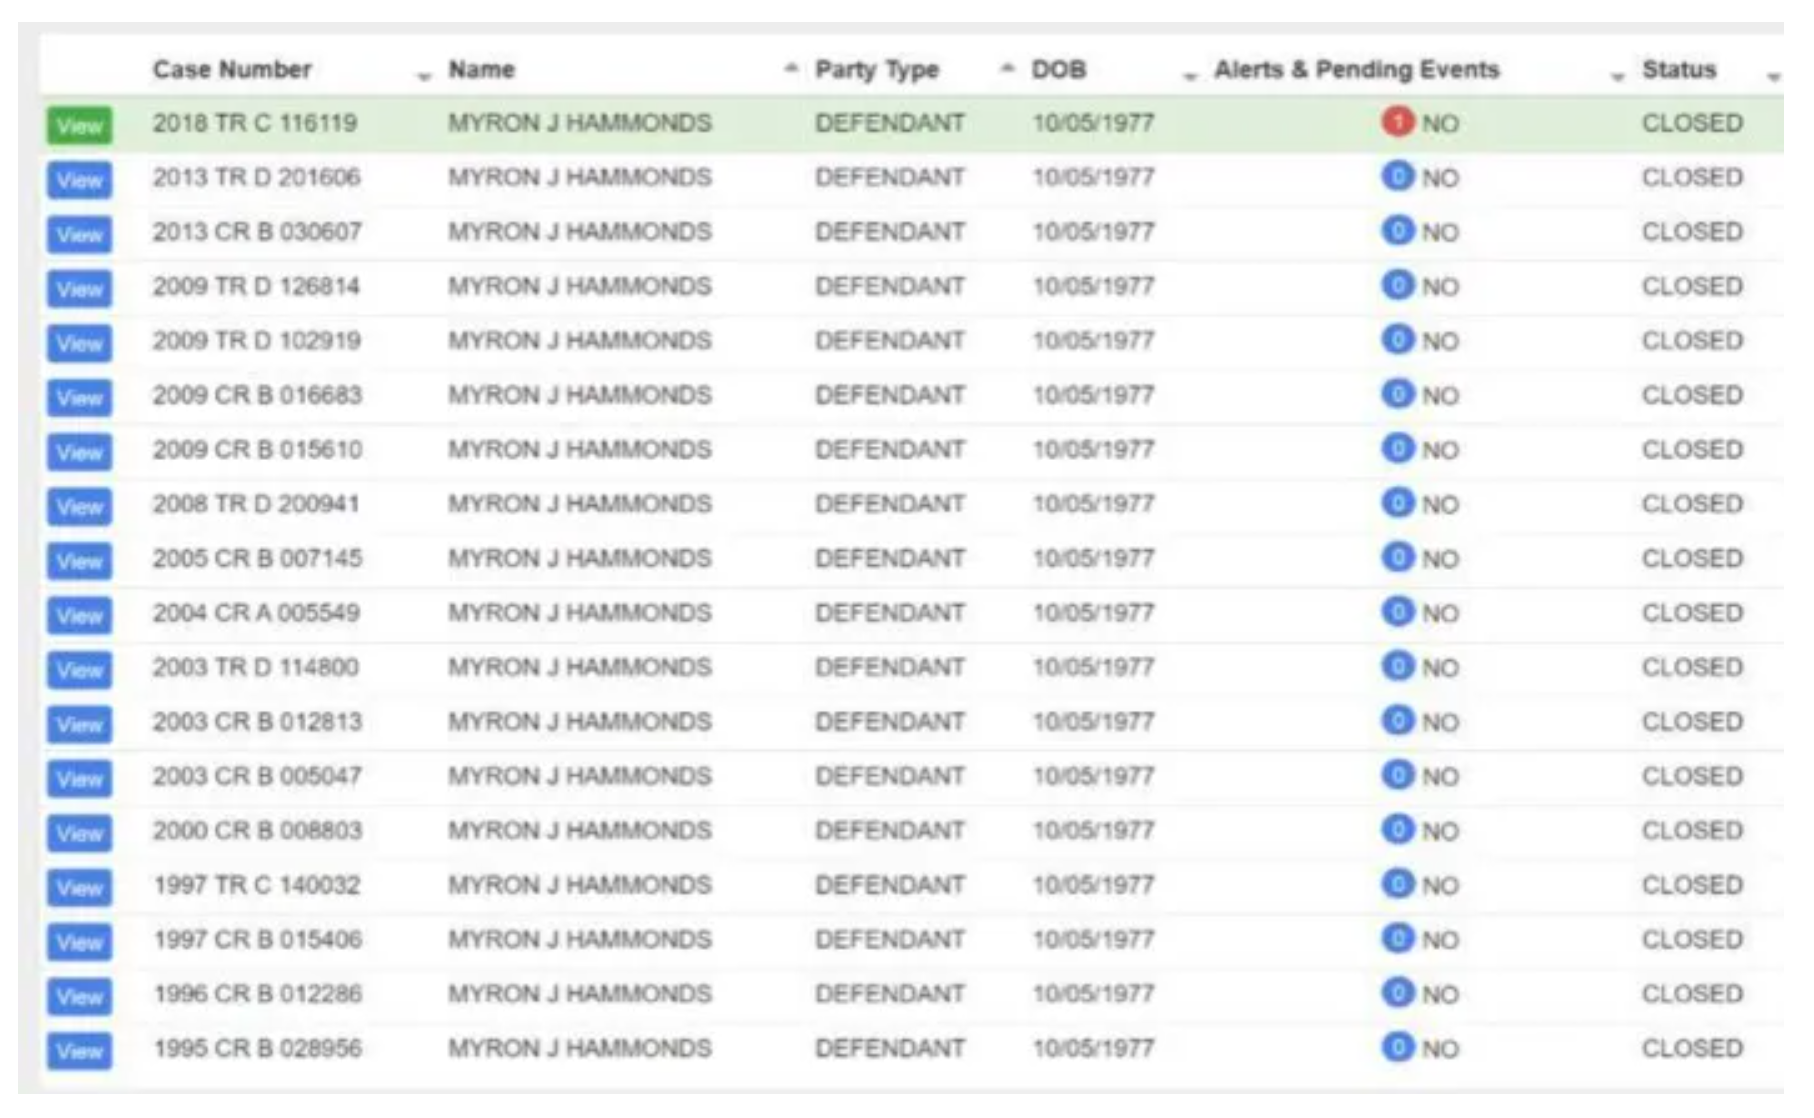Click blue alert badge for case 1995 CR B 028956
The image size is (1814, 1118).
[1398, 1046]
